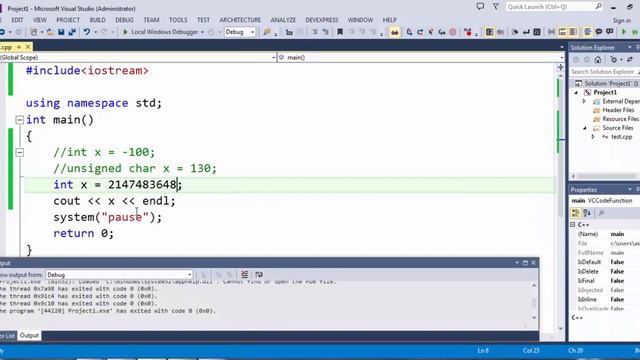
Task: Click the binoculars find icon
Action: coord(395,32)
